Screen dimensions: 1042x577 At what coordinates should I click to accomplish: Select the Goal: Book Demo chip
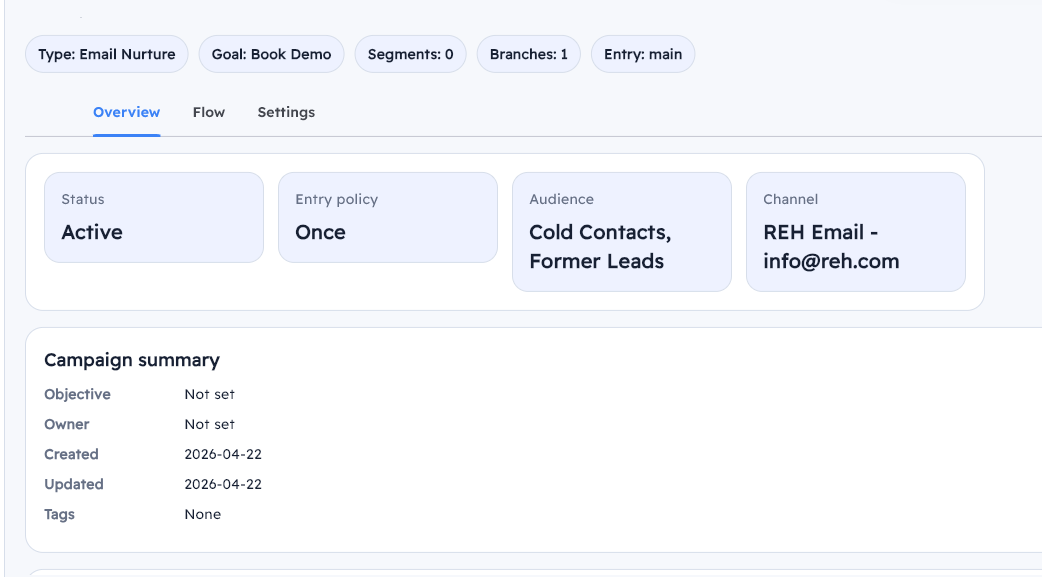click(271, 54)
